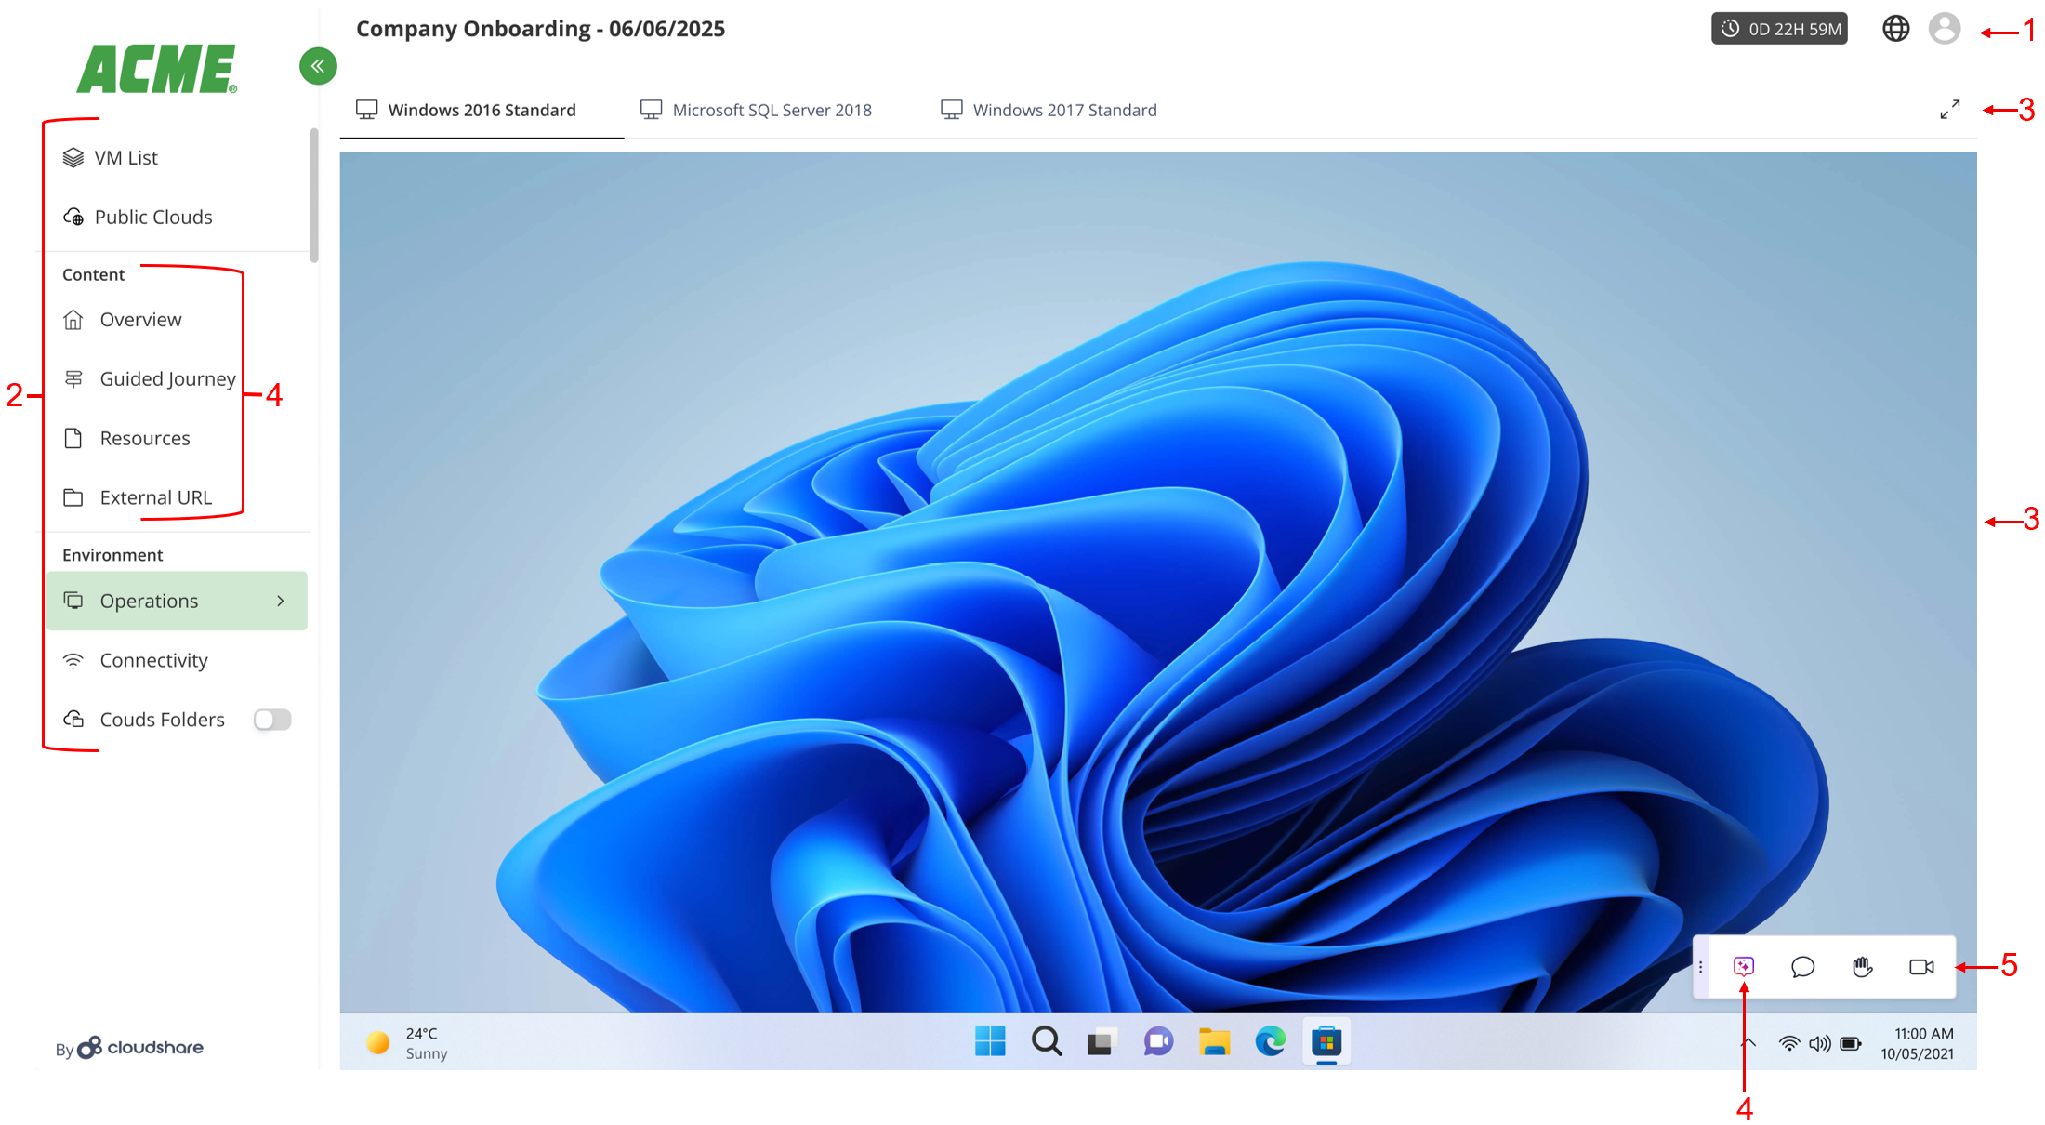Open File Explorer from the taskbar

point(1214,1041)
